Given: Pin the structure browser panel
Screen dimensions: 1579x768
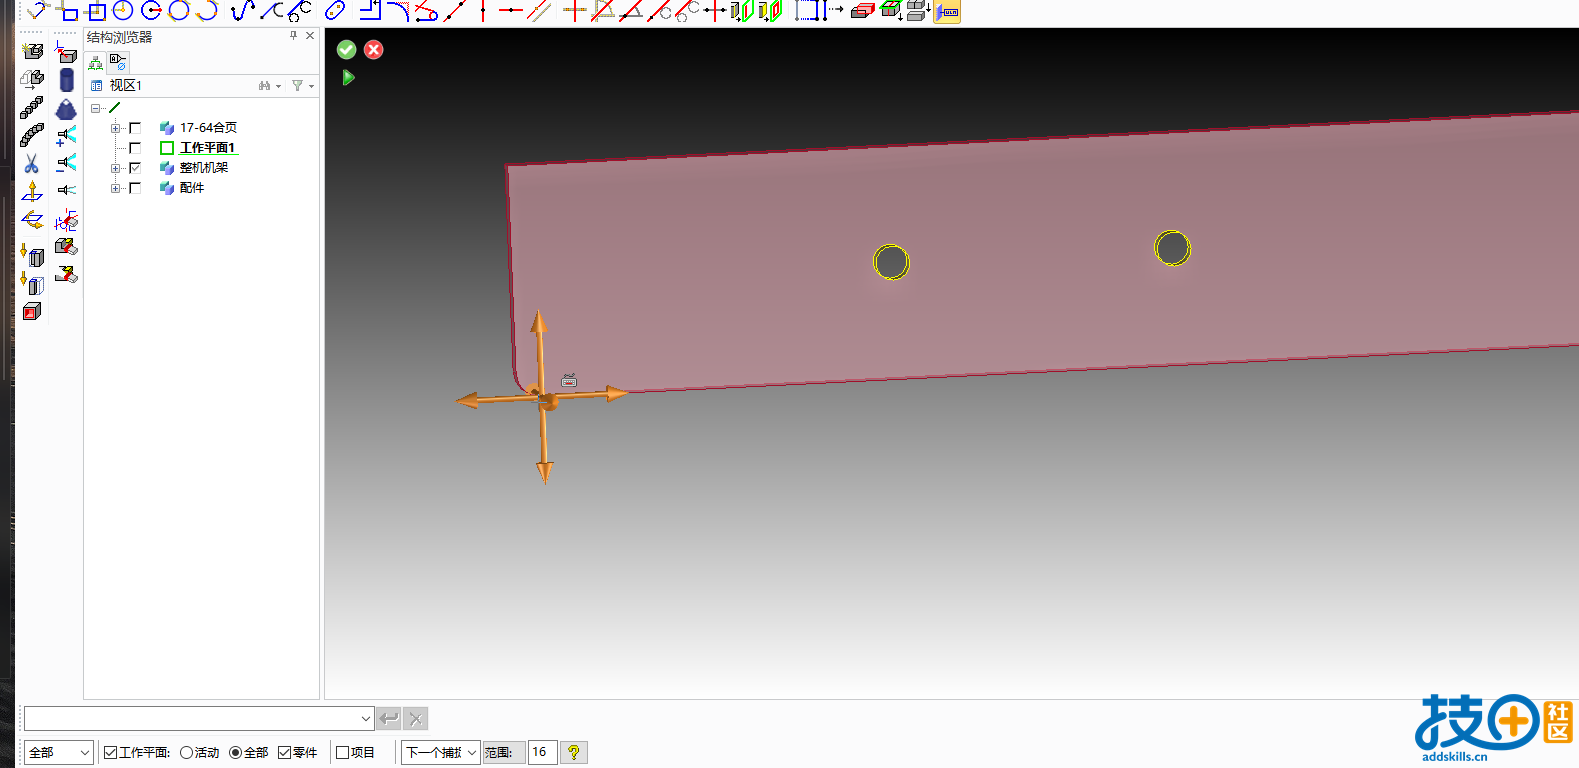Looking at the screenshot, I should [293, 36].
